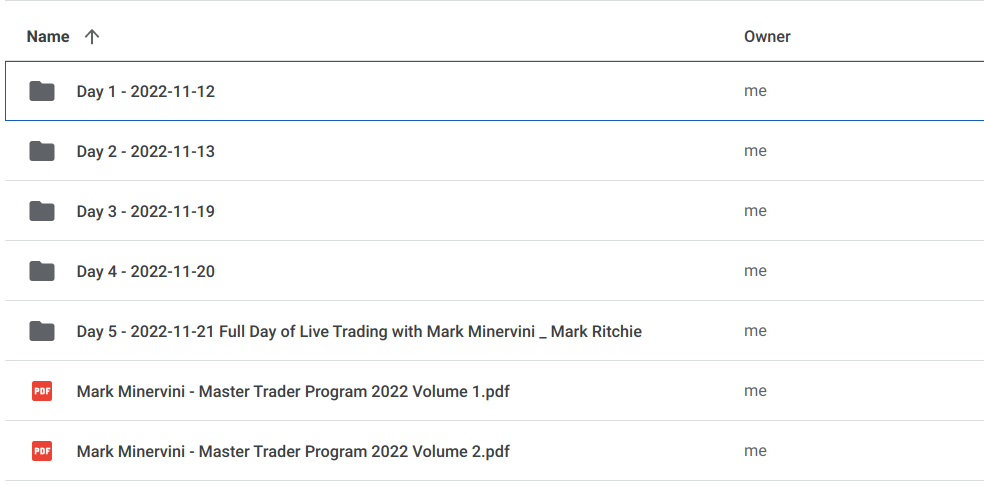
Task: Click the Volume 1 PDF file icon
Action: point(42,392)
